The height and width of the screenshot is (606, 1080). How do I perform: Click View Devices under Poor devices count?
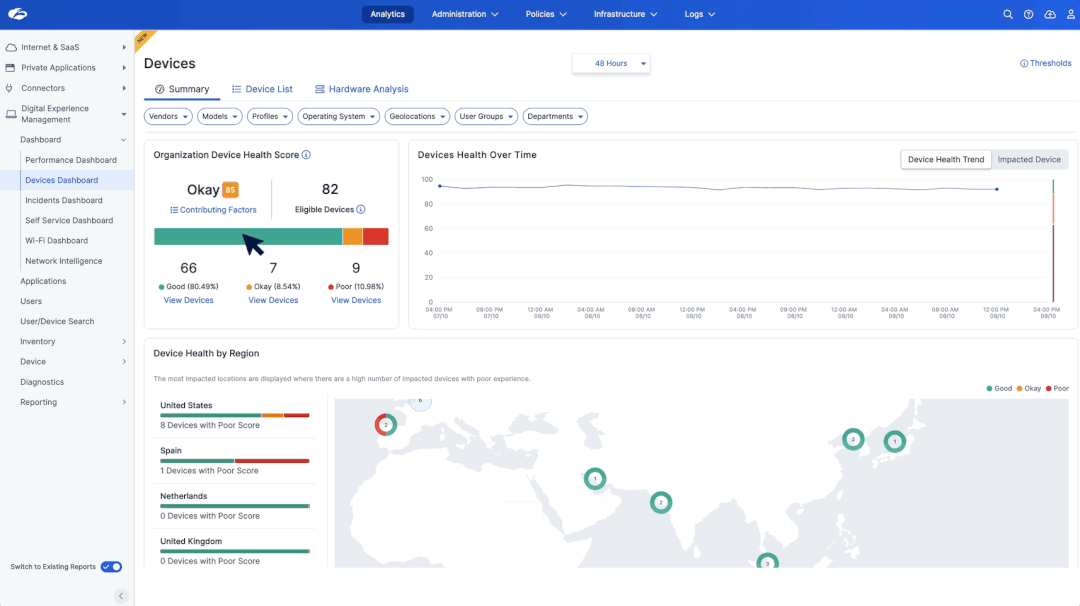(356, 300)
